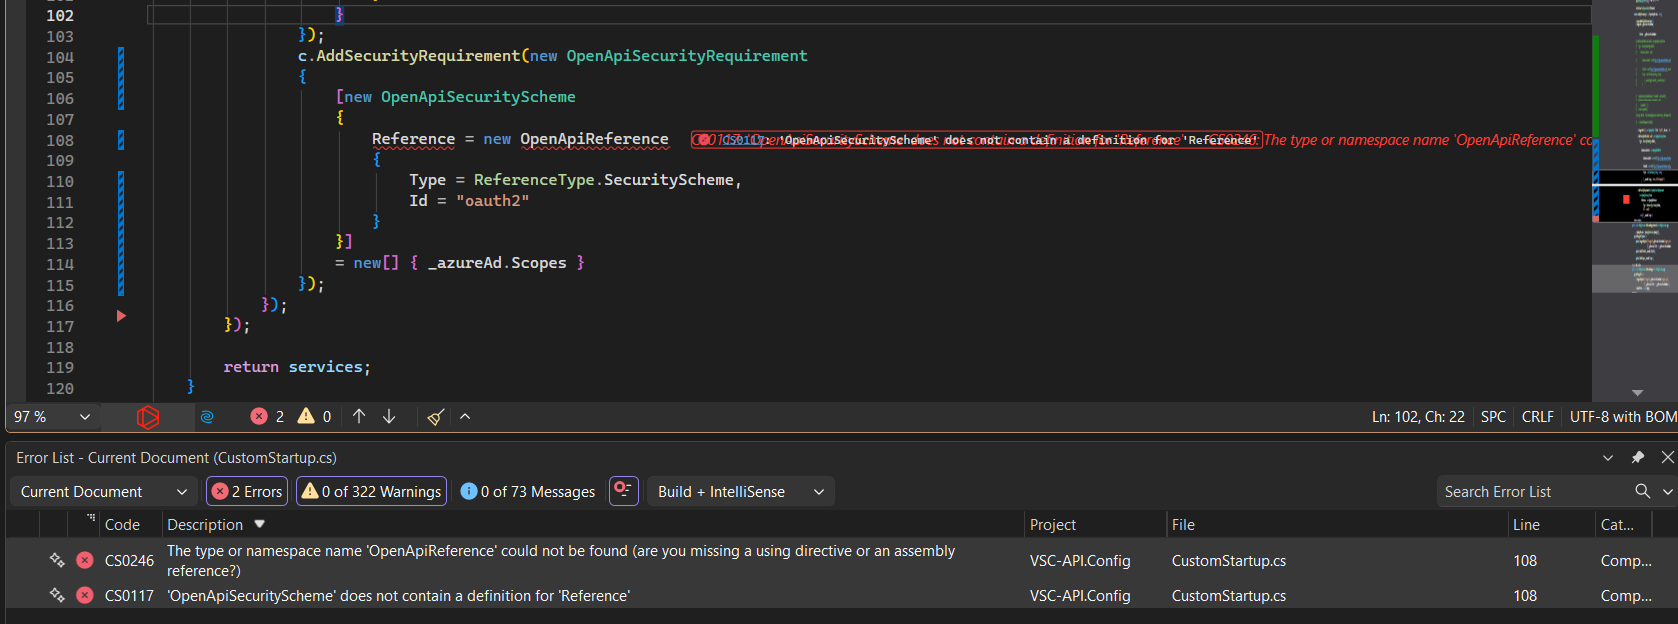Screen dimensions: 1678x624
Task: Open Error List window position dropdown
Action: [1608, 458]
